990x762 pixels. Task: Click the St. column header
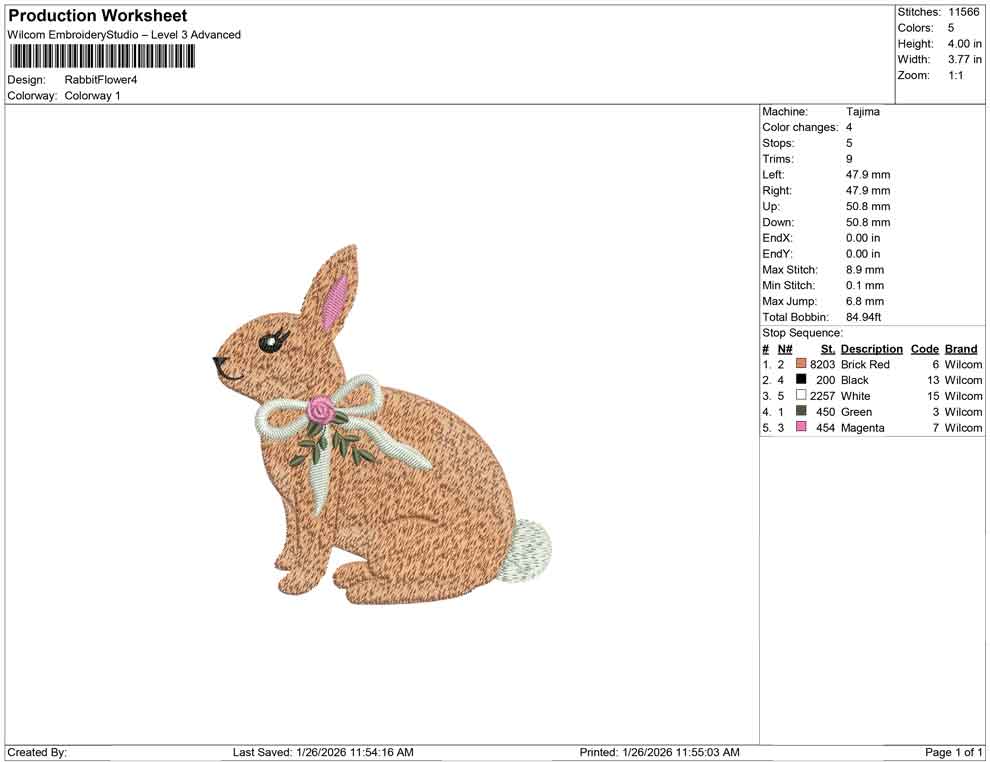(x=827, y=348)
